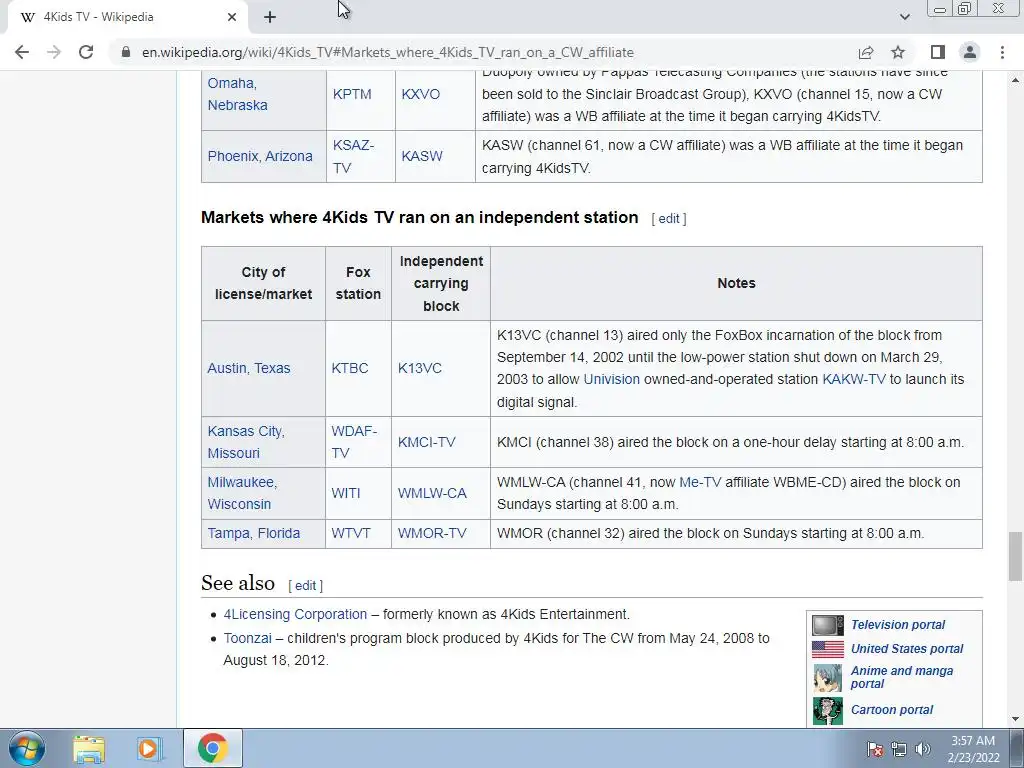Open the Cartoon portal link
1024x768 pixels.
click(891, 710)
